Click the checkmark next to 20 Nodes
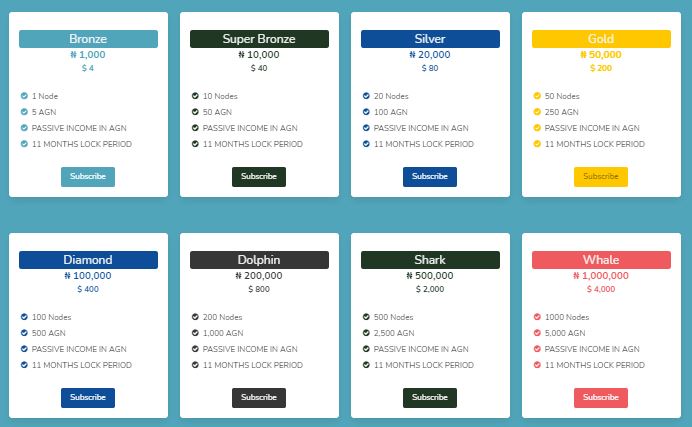Image resolution: width=692 pixels, height=427 pixels. 366,96
